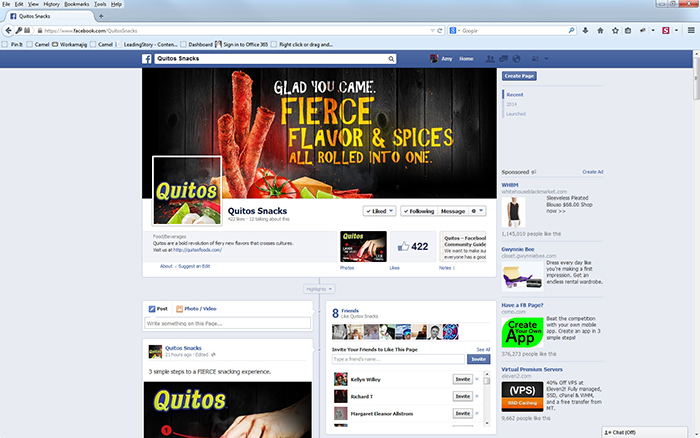Go to the browser home icon

600,30
